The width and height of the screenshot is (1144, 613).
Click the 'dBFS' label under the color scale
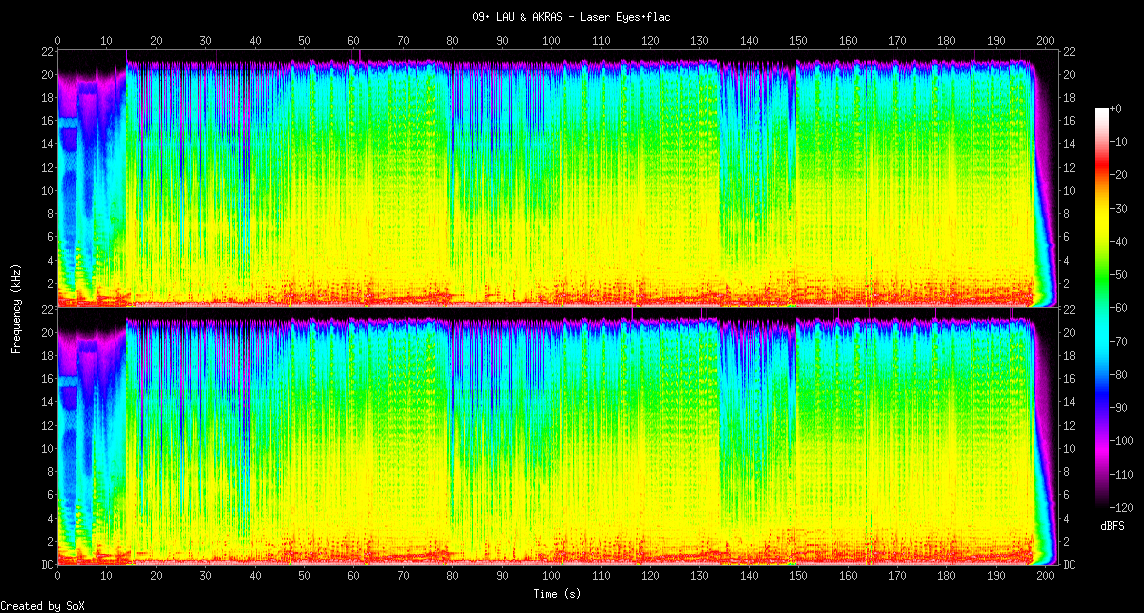pyautogui.click(x=1114, y=525)
